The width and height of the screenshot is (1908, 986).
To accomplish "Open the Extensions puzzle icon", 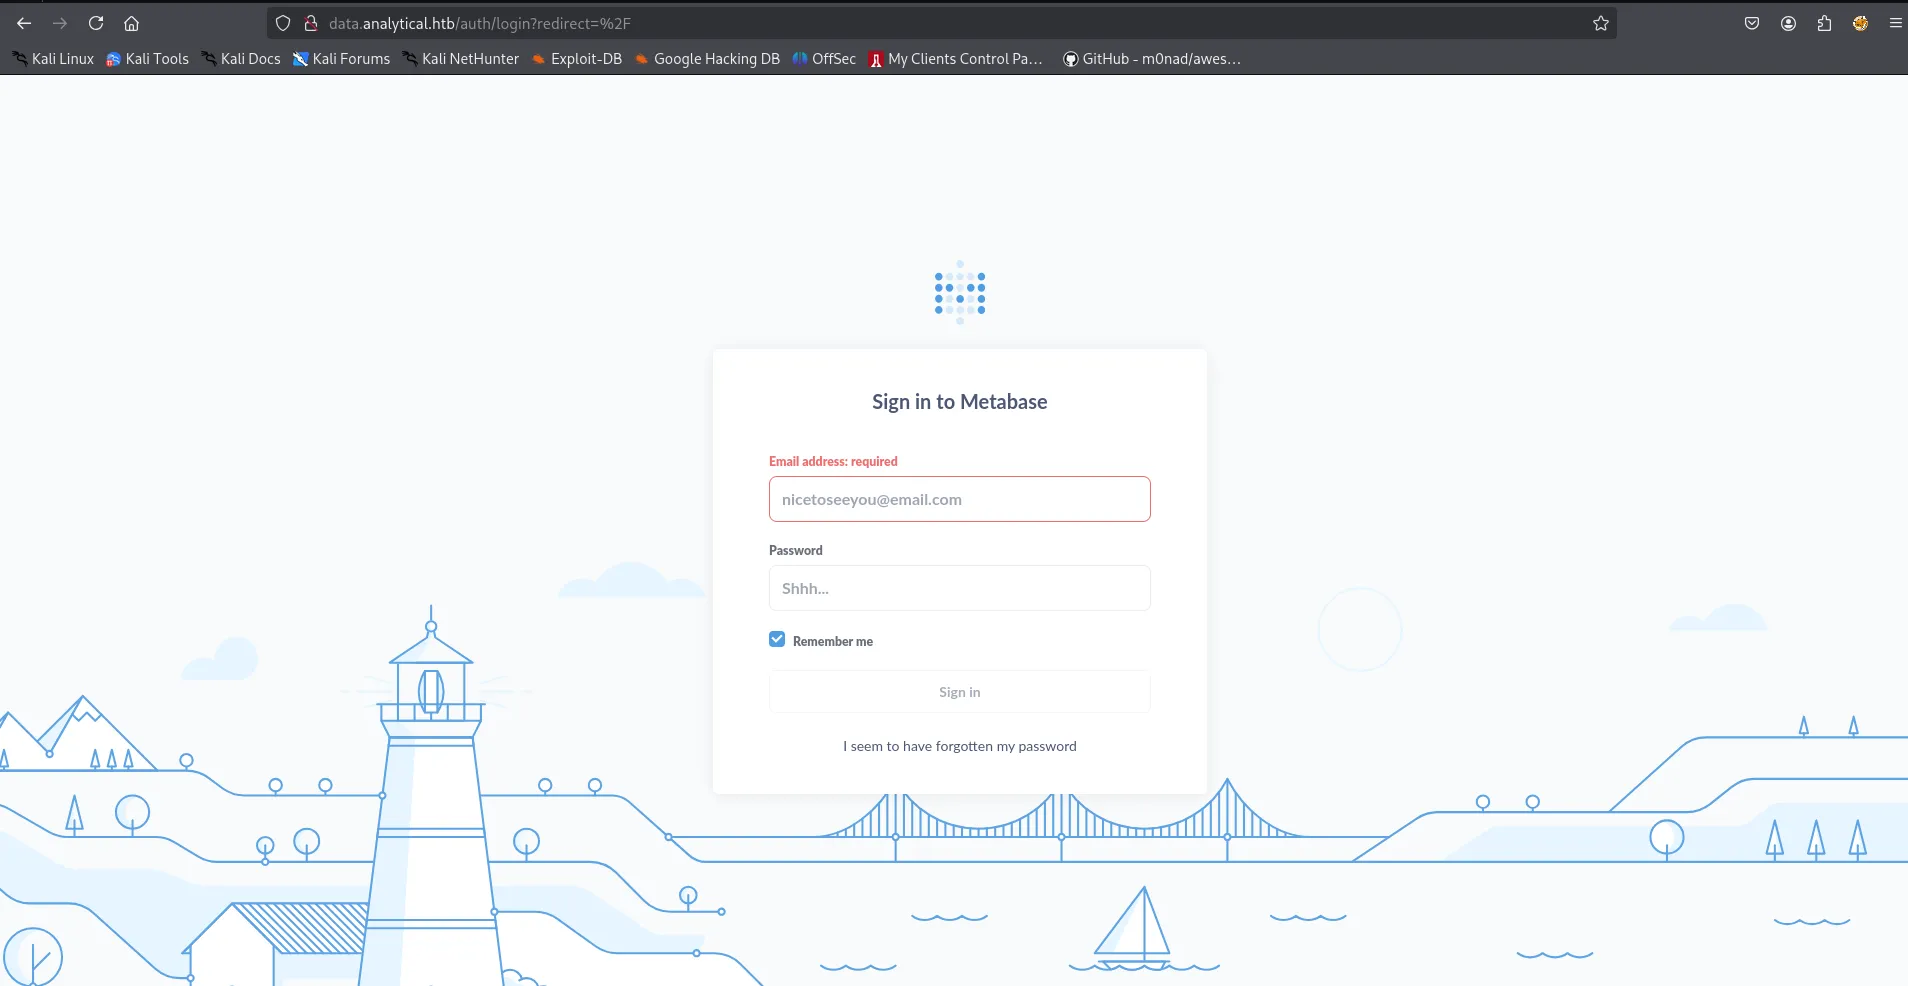I will 1824,23.
